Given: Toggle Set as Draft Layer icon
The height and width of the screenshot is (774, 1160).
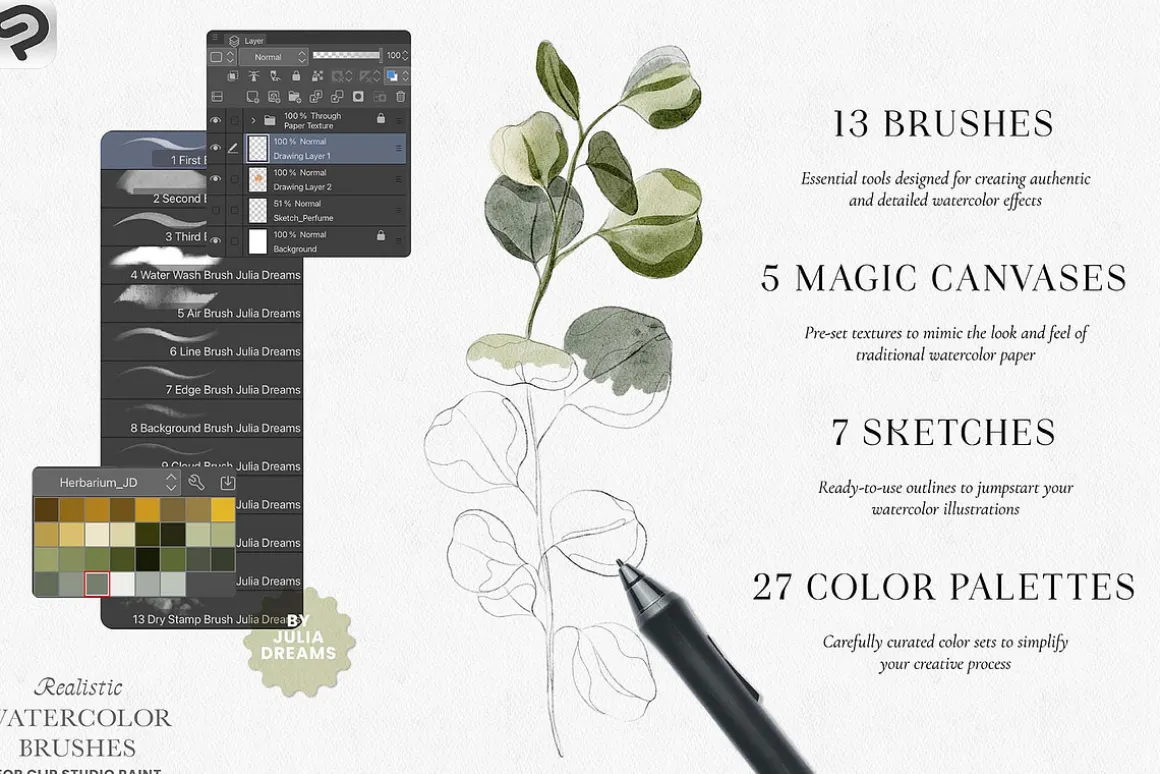Looking at the screenshot, I should point(274,75).
